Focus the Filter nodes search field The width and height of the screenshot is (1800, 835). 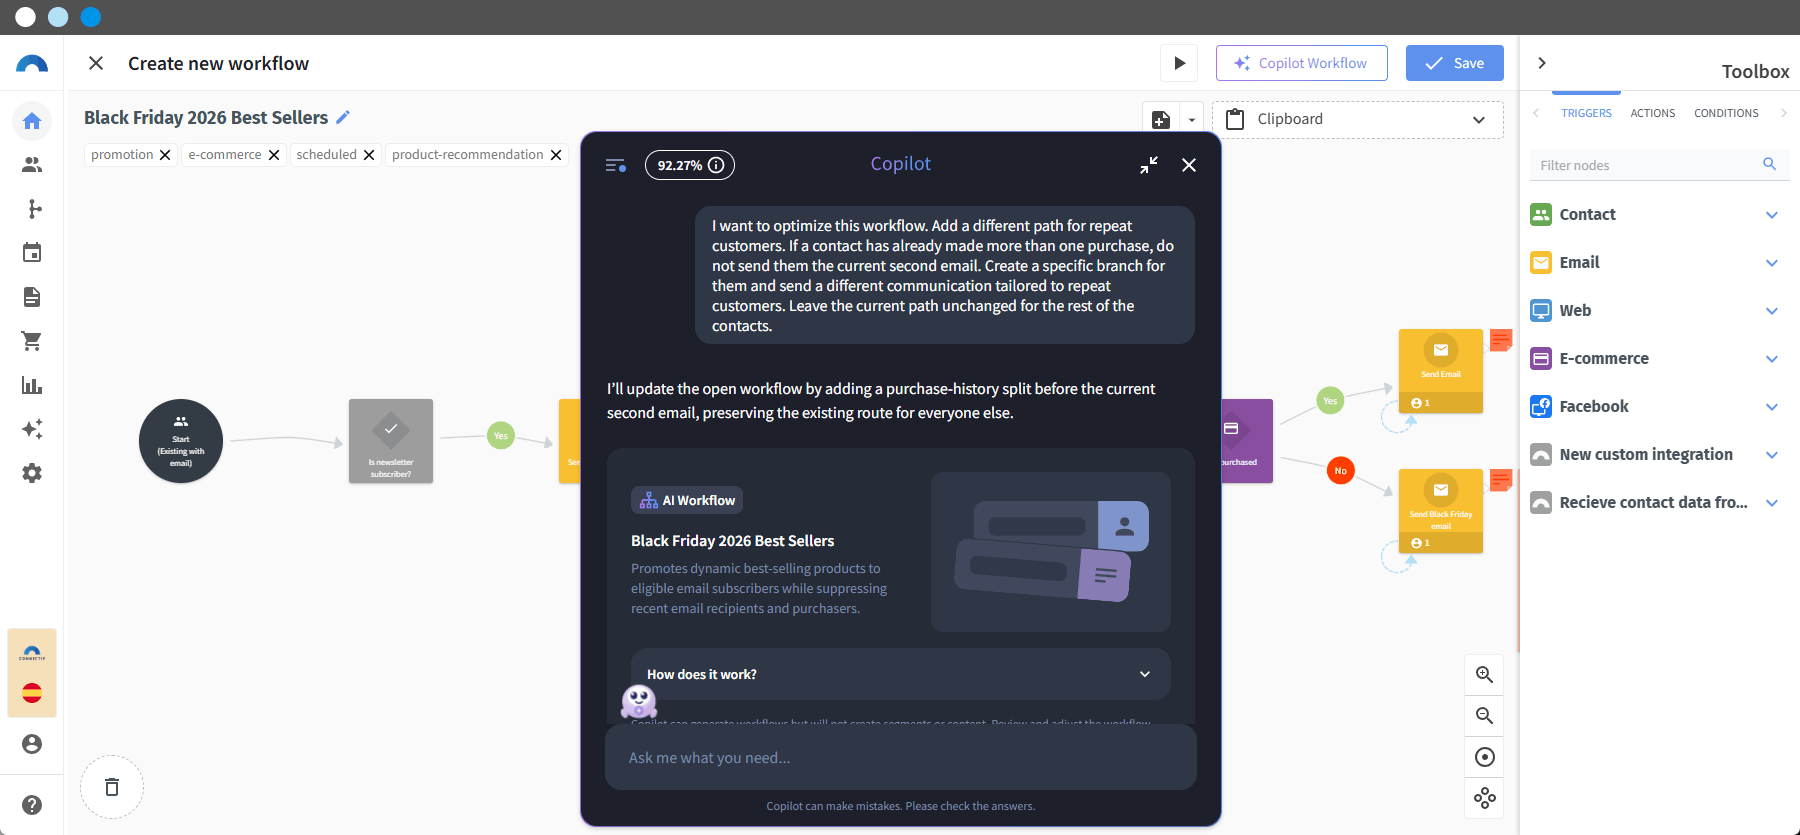[1659, 165]
